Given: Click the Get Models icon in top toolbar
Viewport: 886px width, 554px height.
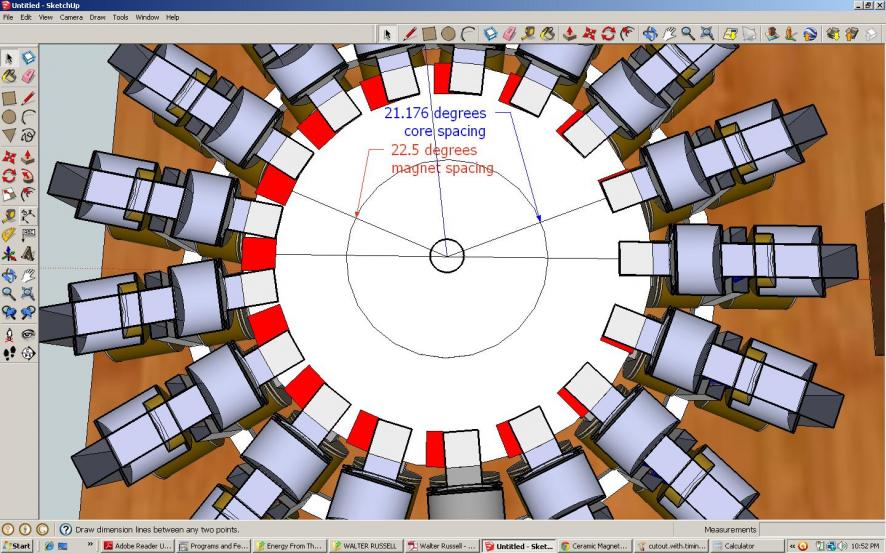Looking at the screenshot, I should pyautogui.click(x=833, y=34).
